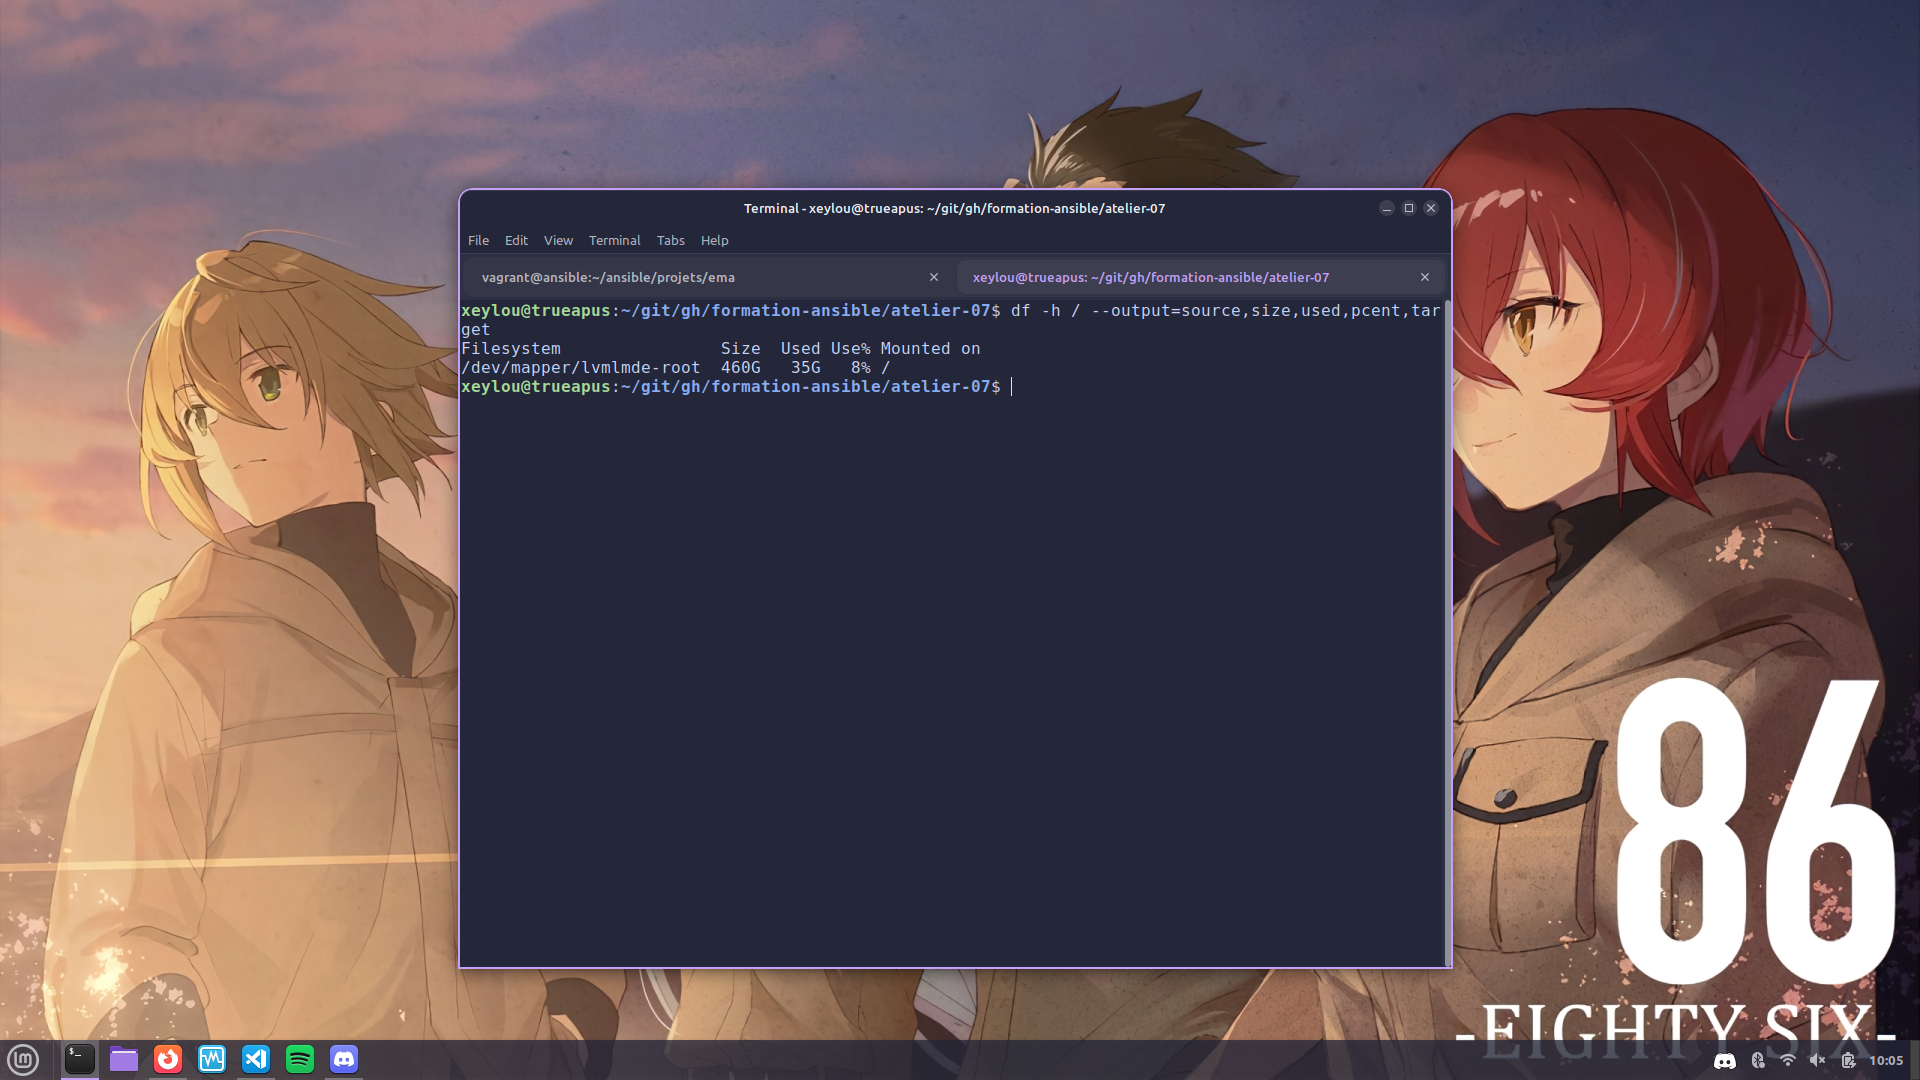Viewport: 1920px width, 1080px height.
Task: Click the 'Mounted on' column header
Action: [x=931, y=349]
